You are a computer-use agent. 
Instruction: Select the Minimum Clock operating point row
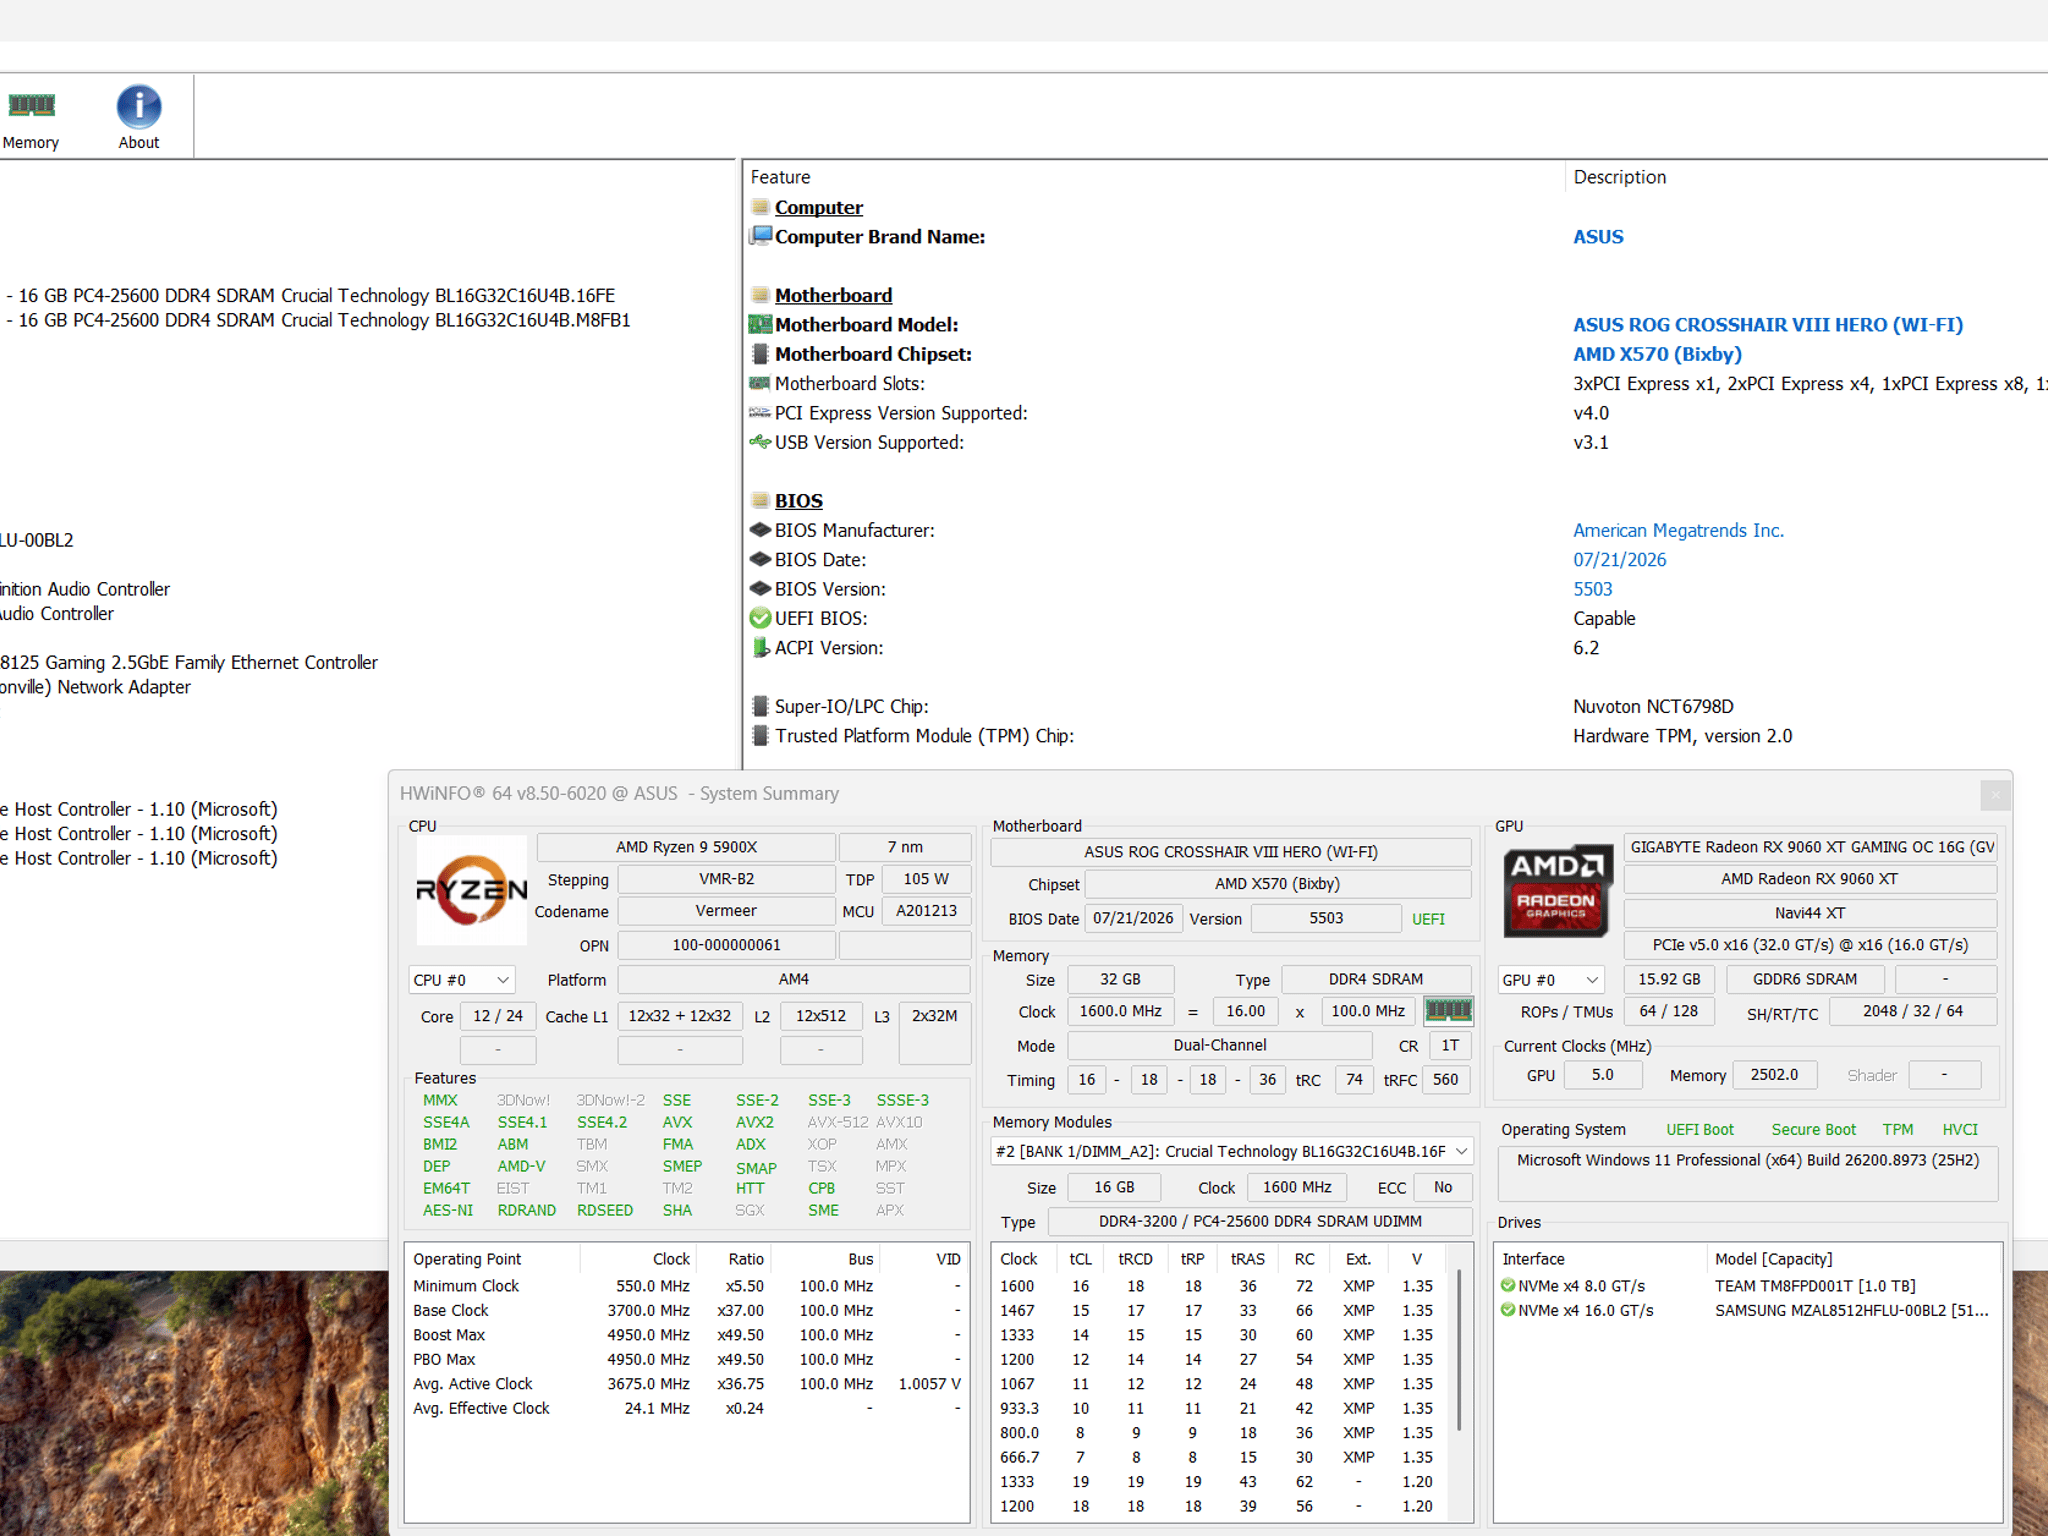[687, 1286]
